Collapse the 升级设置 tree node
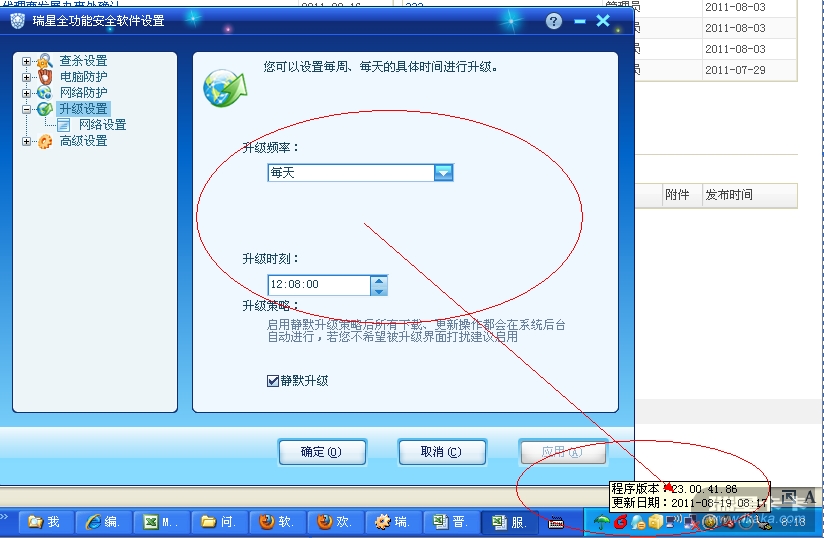 point(26,109)
